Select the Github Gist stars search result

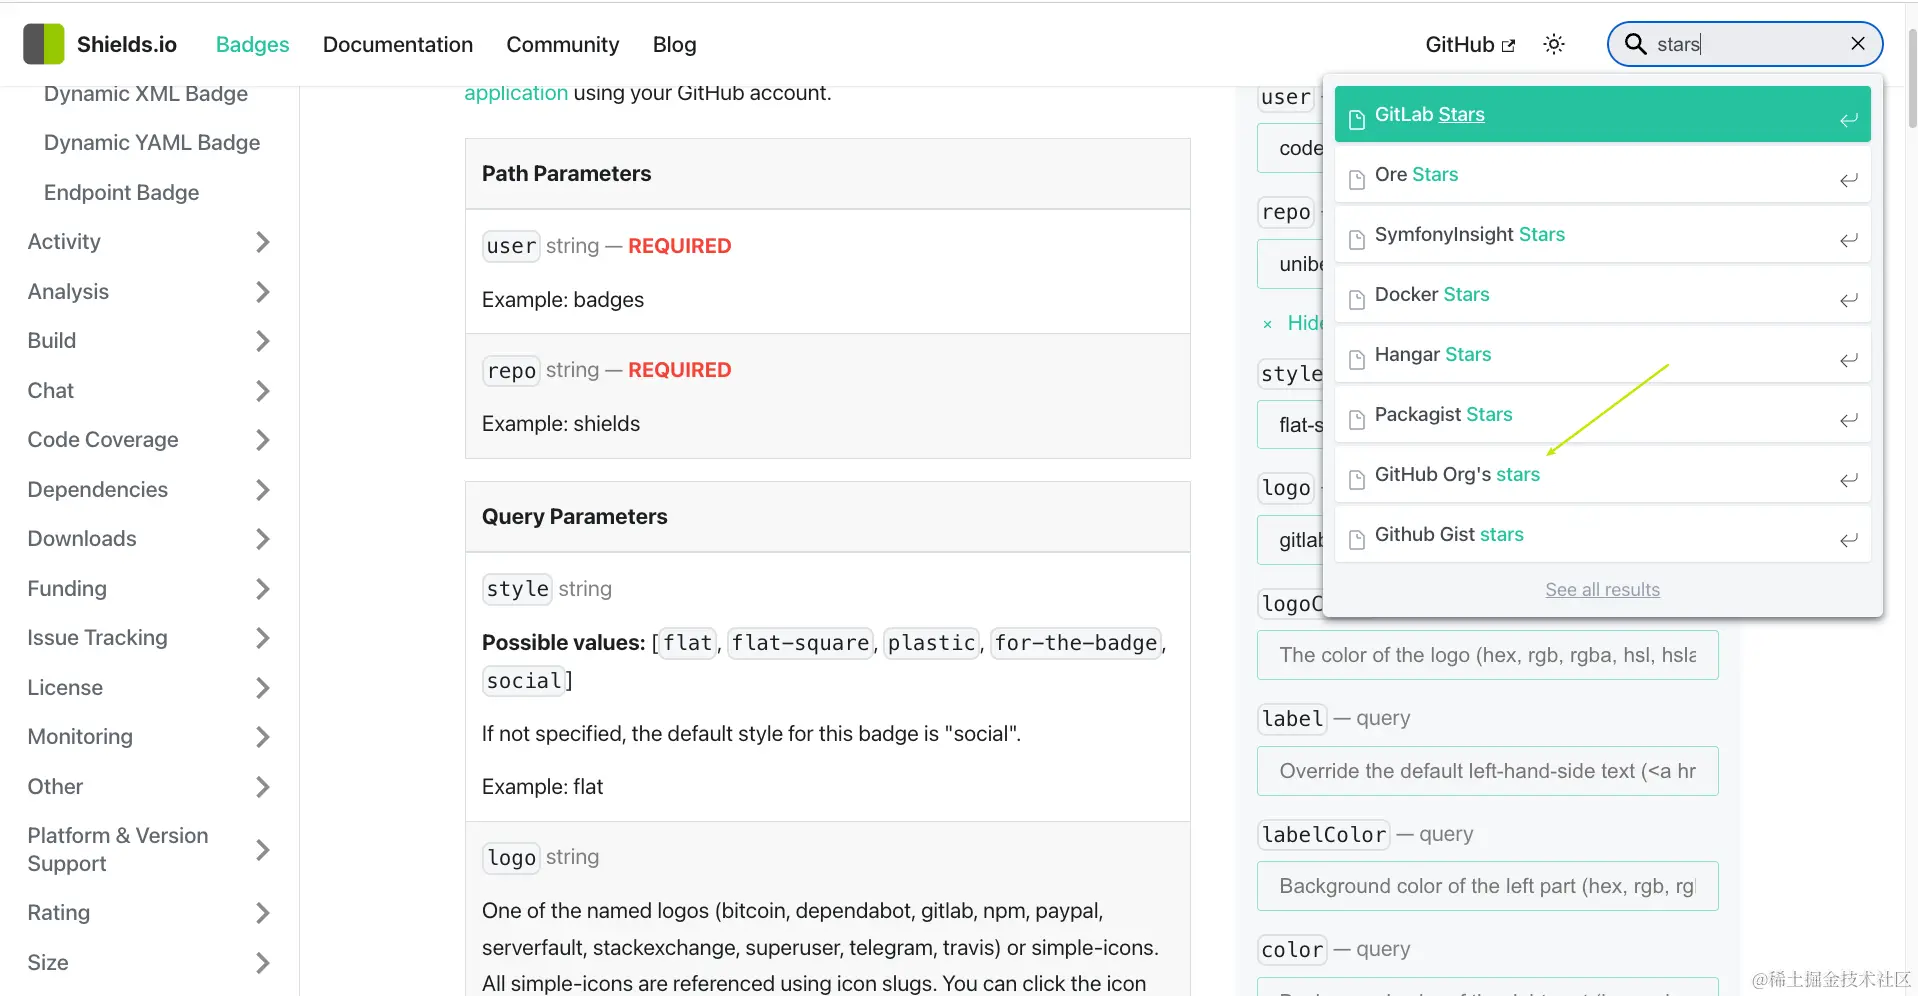click(x=1602, y=535)
